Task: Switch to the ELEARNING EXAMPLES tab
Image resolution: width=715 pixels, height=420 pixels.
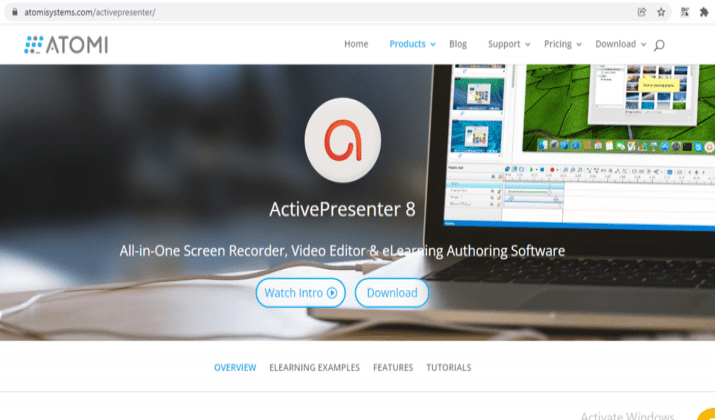Action: pyautogui.click(x=314, y=368)
